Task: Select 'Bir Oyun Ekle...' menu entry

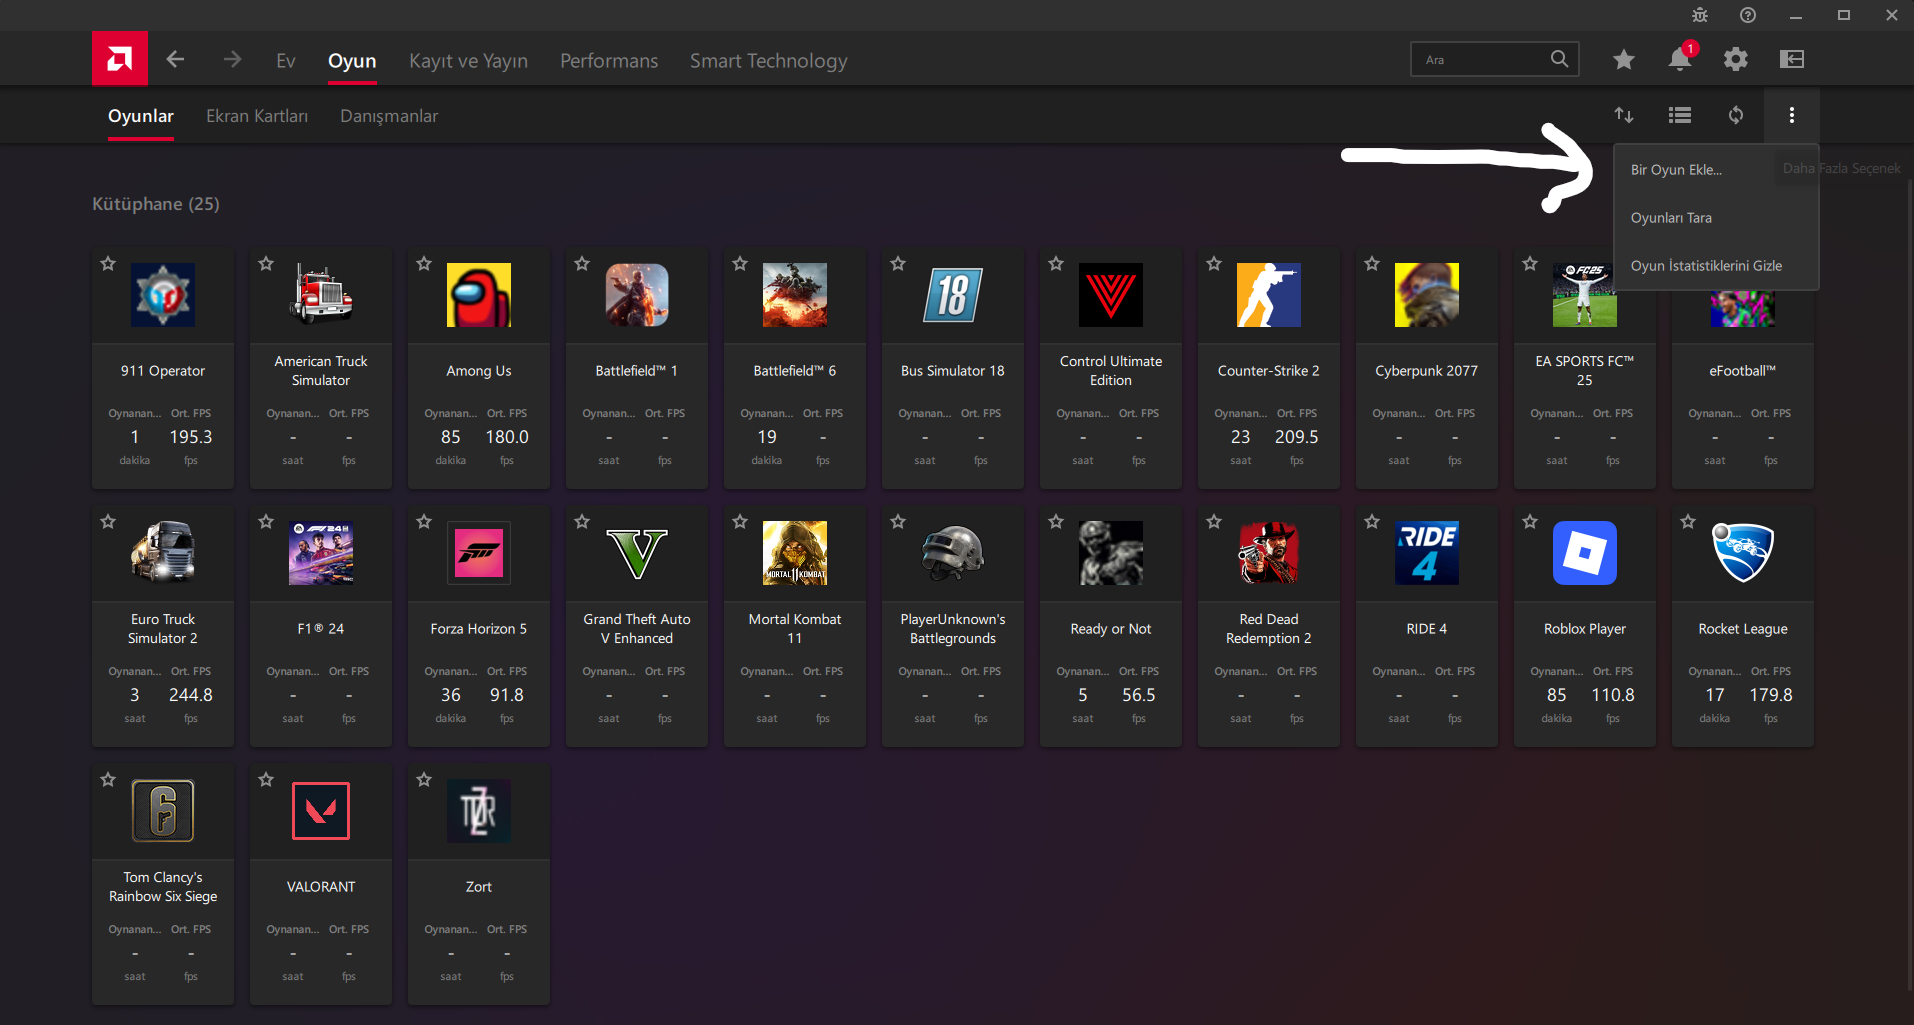Action: [x=1716, y=170]
